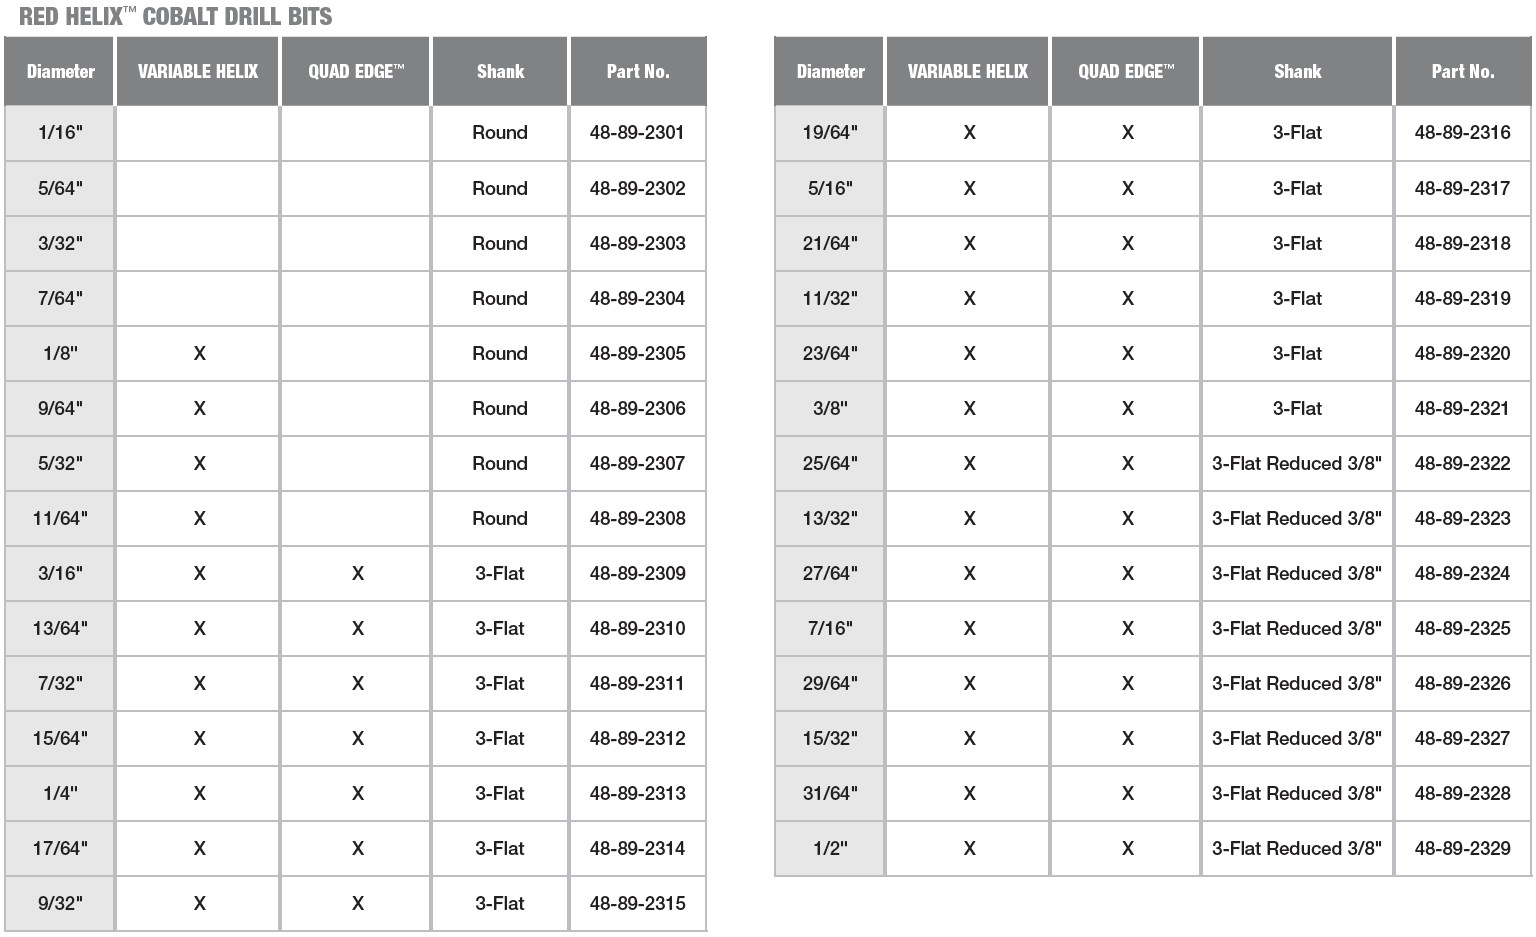
Task: Select the 3/8" diameter cell
Action: [830, 408]
